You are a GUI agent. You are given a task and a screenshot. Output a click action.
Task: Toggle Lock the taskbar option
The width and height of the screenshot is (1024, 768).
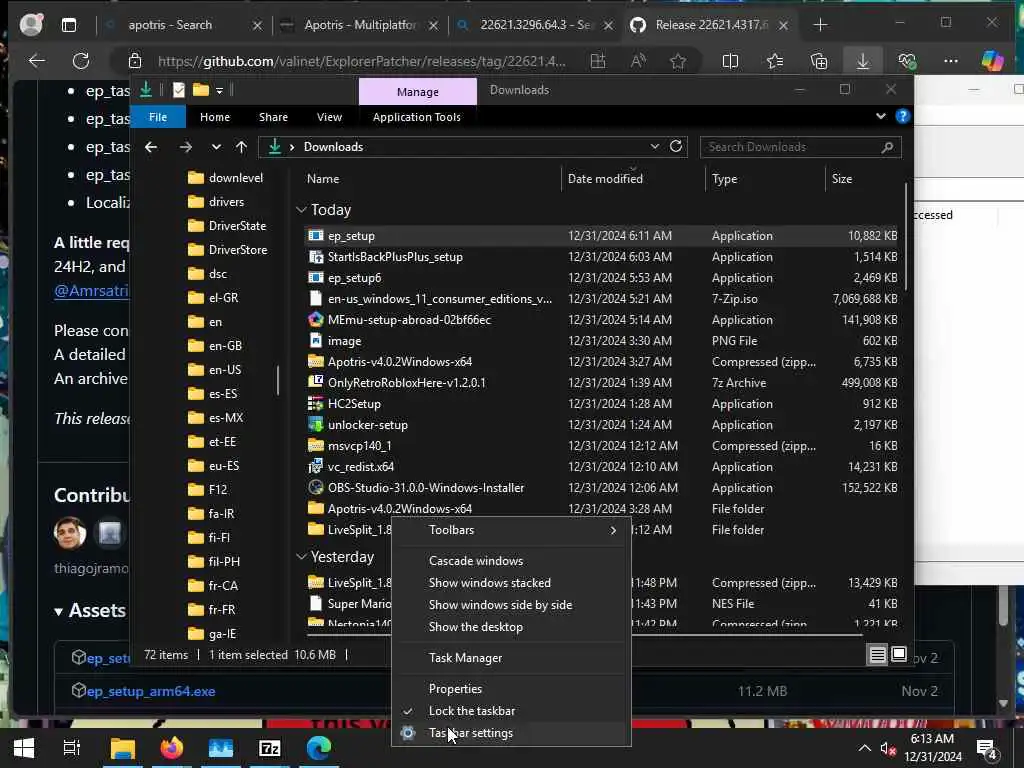tap(472, 711)
